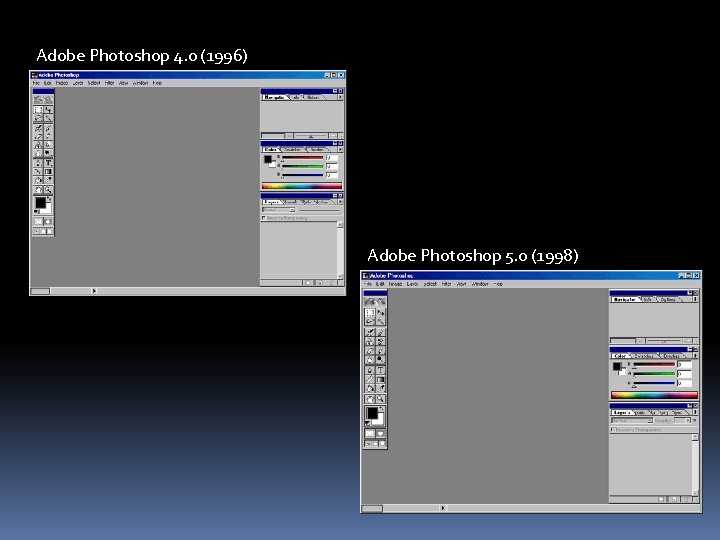Screen dimensions: 720x540
Task: Click red R slider in Photoshop 4.0 Color palette
Action: click(x=303, y=158)
